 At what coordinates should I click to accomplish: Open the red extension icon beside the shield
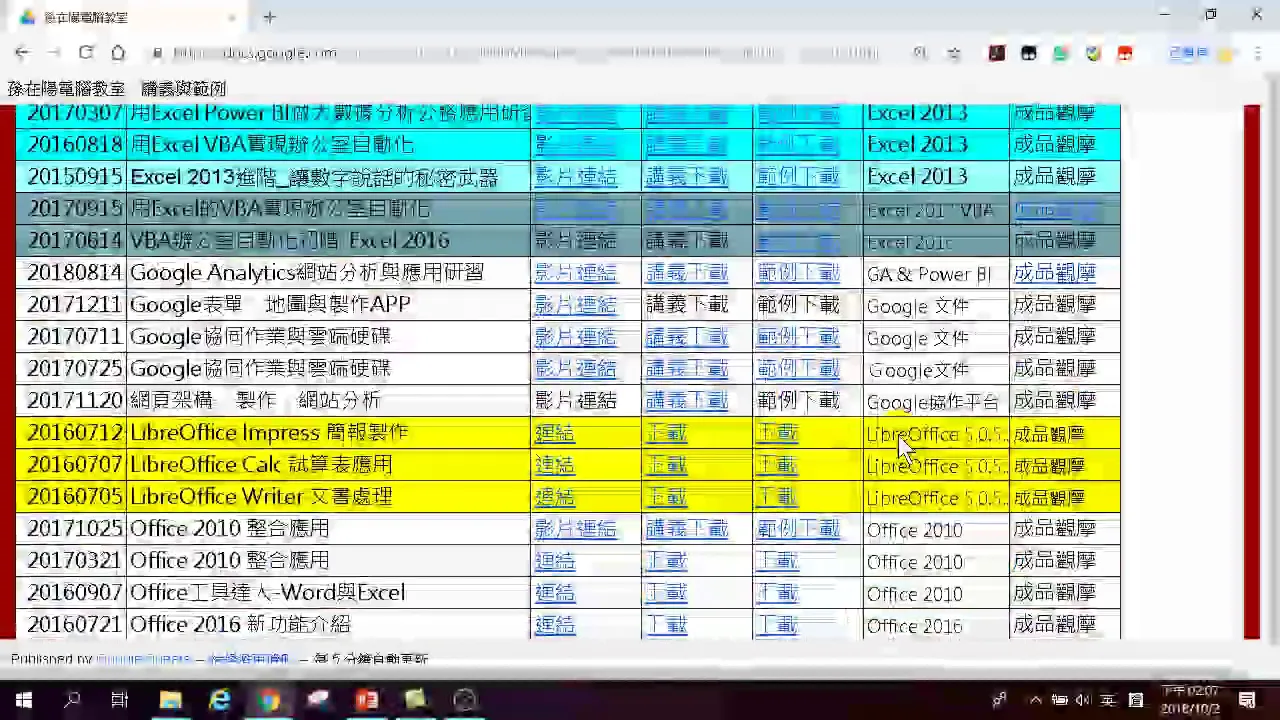point(1125,53)
